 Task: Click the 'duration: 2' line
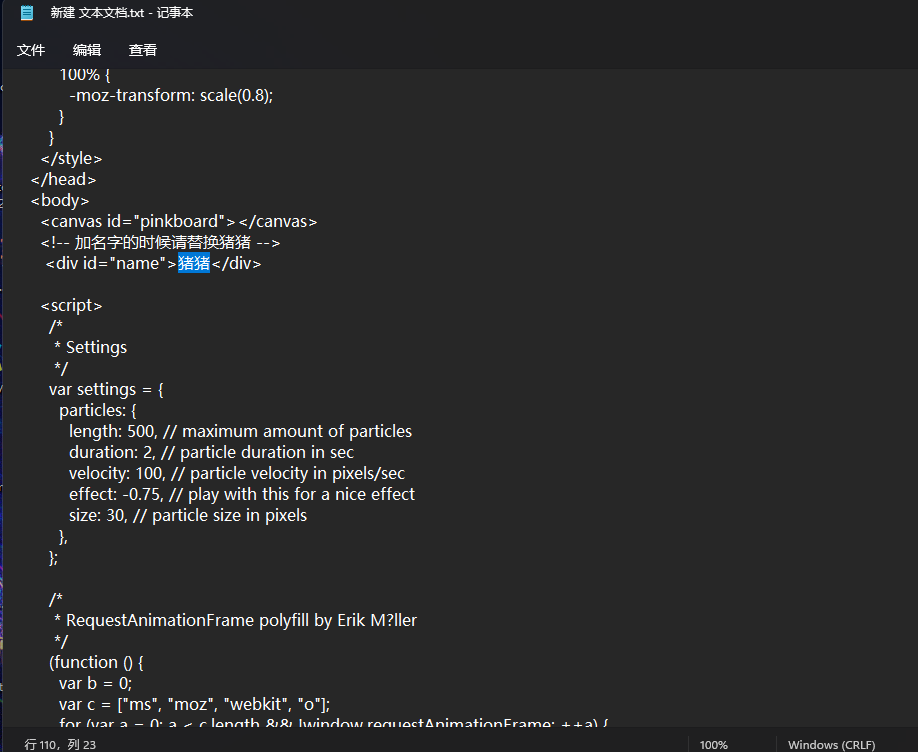(x=211, y=453)
